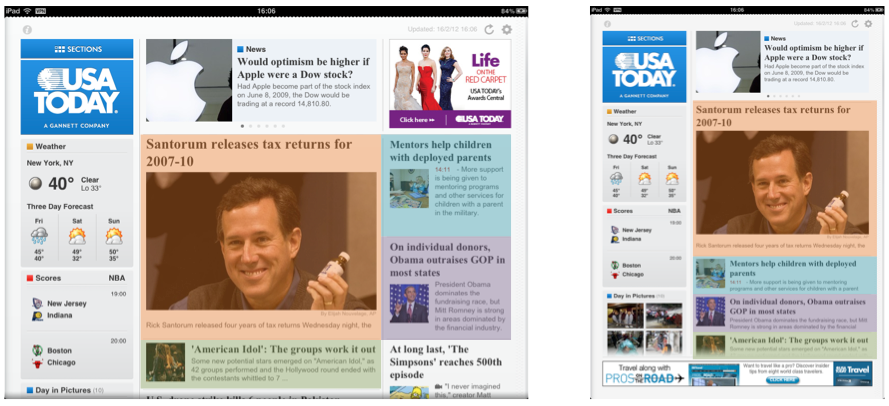
Task: Tap Sunday's sun forecast icon in landscape view
Action: (x=114, y=236)
